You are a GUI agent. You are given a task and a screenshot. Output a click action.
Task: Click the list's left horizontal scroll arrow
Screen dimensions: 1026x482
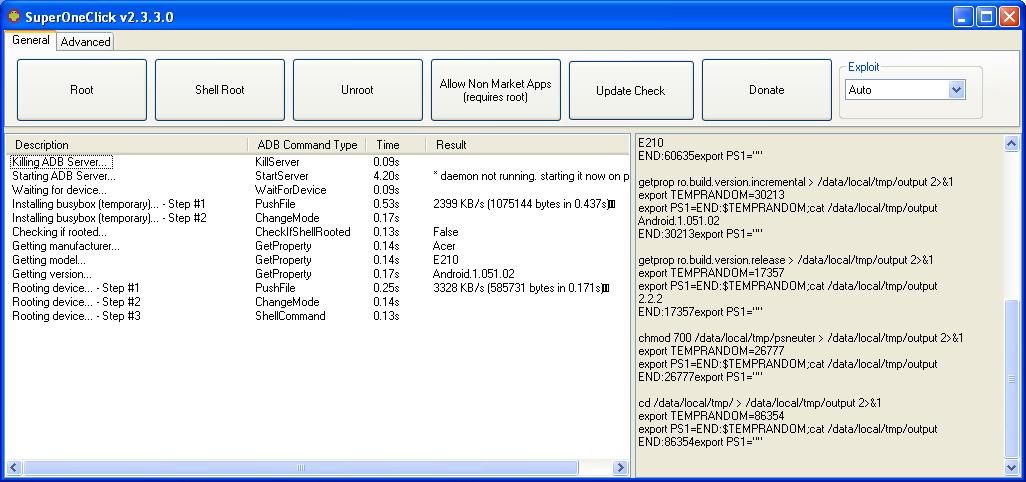(14, 468)
